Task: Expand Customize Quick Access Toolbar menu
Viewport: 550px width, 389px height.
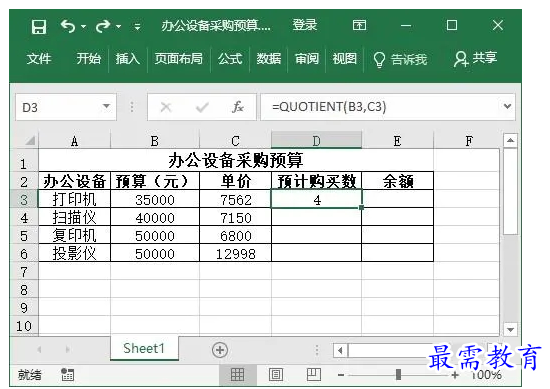Action: pyautogui.click(x=138, y=27)
